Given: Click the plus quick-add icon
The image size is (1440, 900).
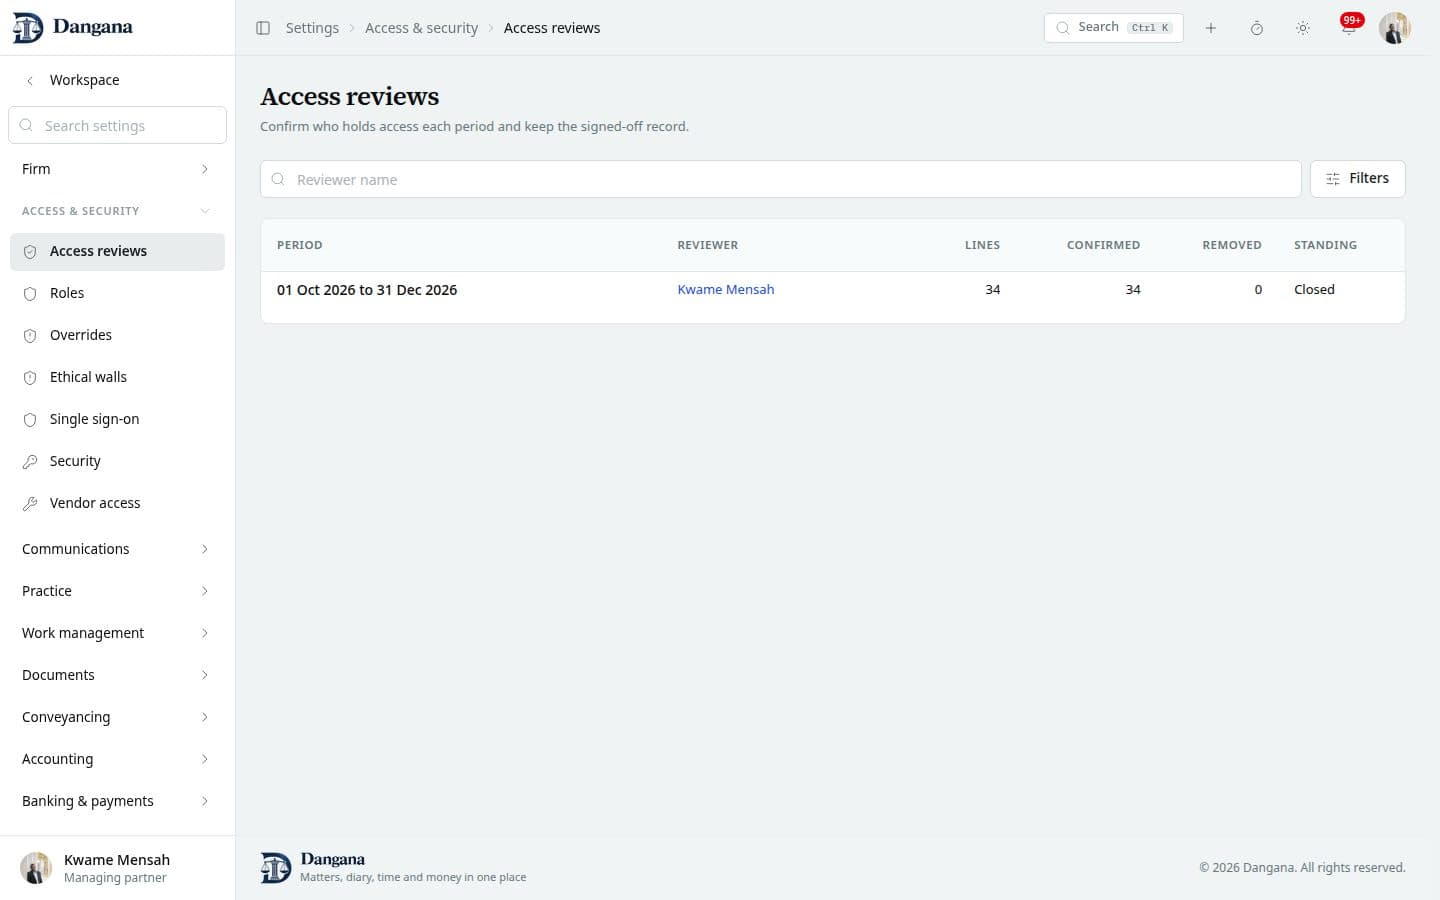Looking at the screenshot, I should 1210,28.
